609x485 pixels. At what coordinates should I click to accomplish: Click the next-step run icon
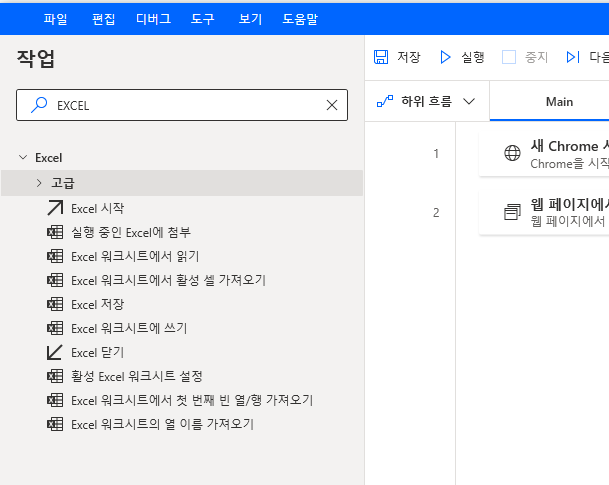(573, 57)
